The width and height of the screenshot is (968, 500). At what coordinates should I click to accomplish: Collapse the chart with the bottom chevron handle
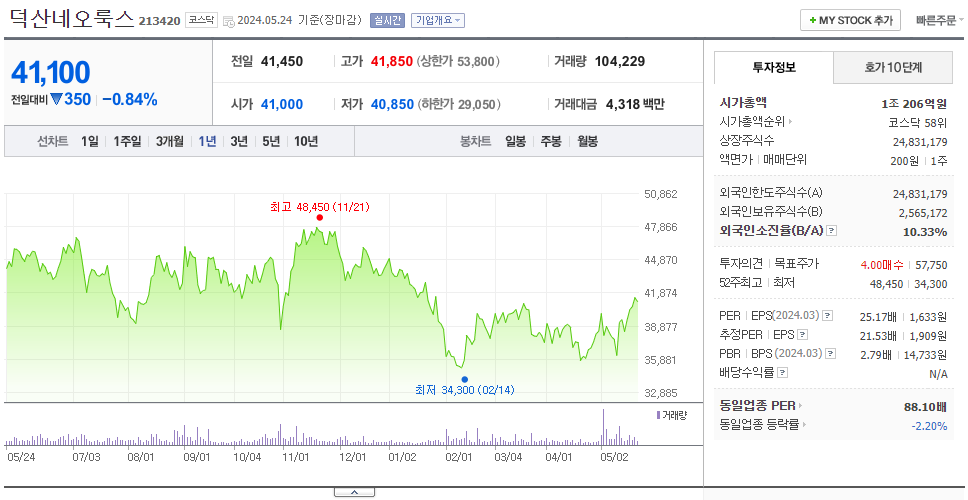pyautogui.click(x=354, y=492)
